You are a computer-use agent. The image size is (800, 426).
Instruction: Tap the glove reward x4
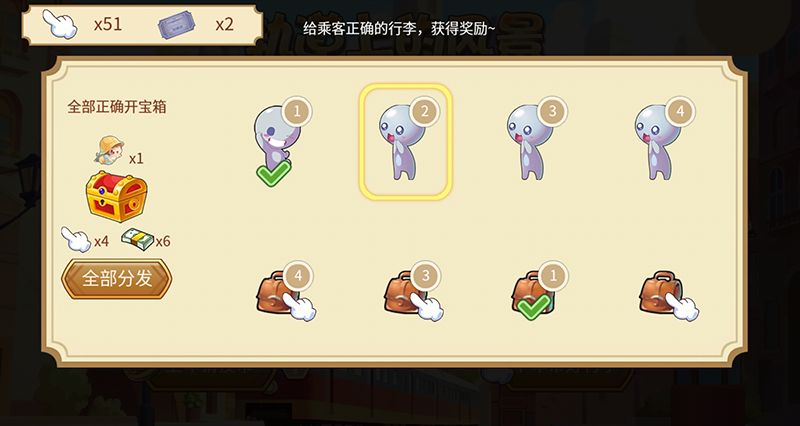(x=85, y=239)
